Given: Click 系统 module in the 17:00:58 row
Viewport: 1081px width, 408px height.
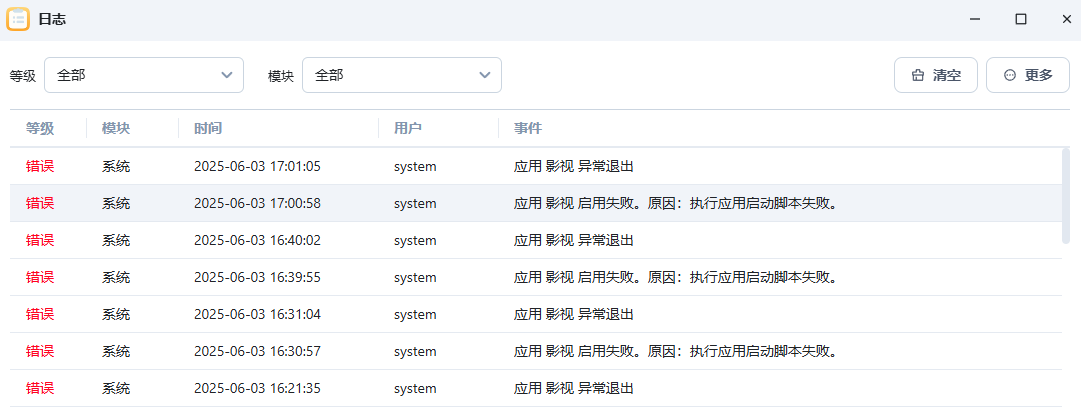Looking at the screenshot, I should 116,203.
